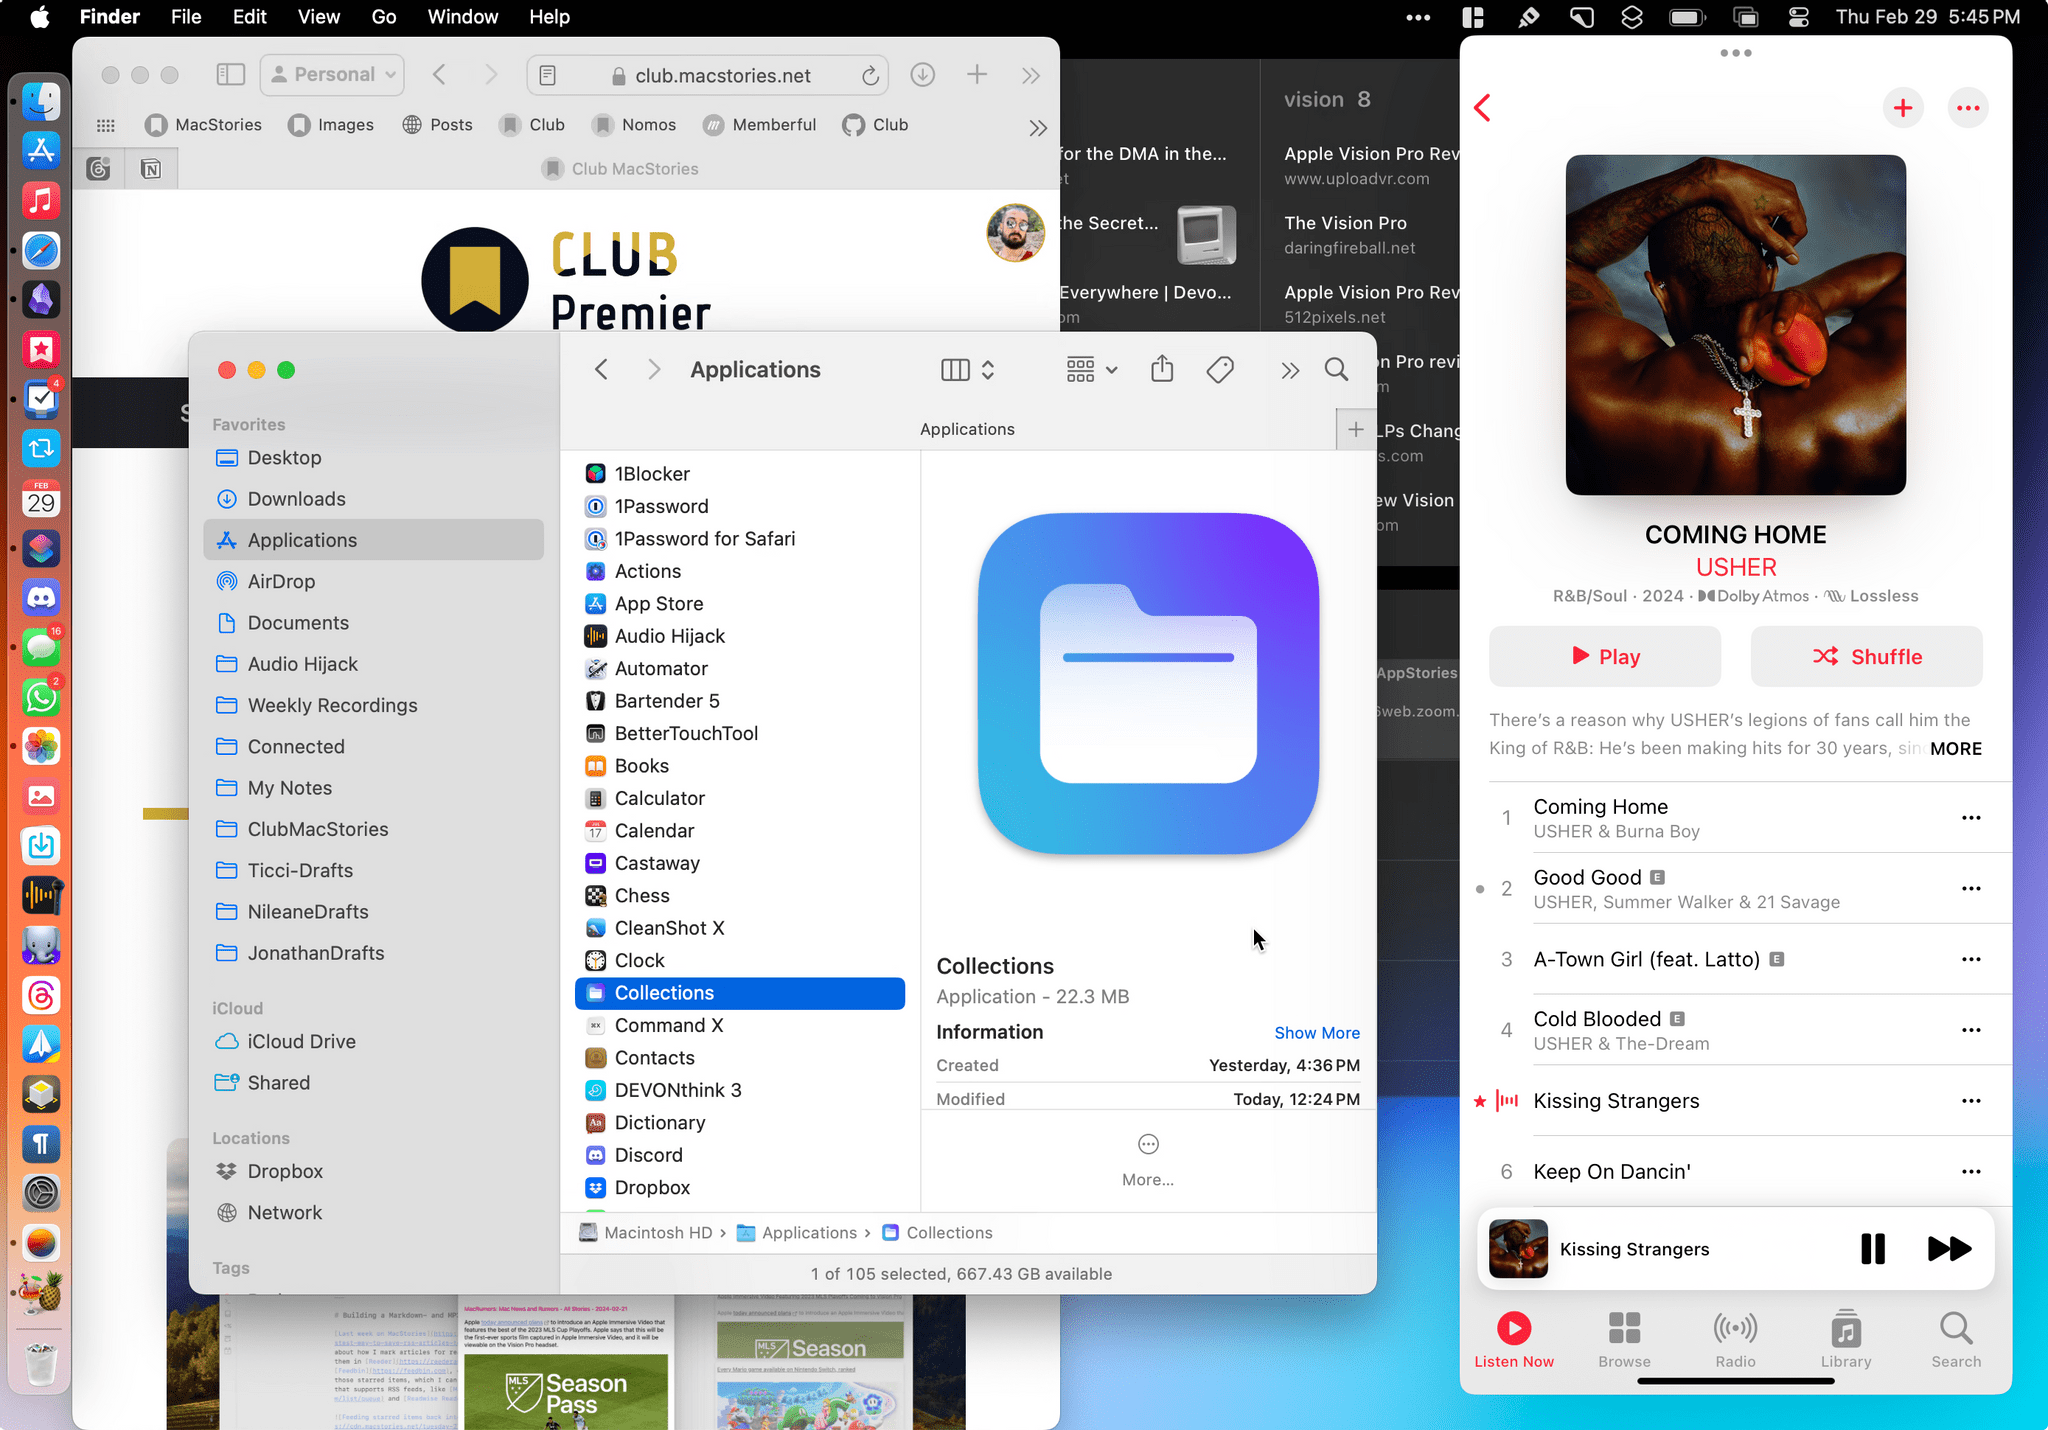Open Discord from the Dock
The height and width of the screenshot is (1430, 2048).
click(41, 598)
